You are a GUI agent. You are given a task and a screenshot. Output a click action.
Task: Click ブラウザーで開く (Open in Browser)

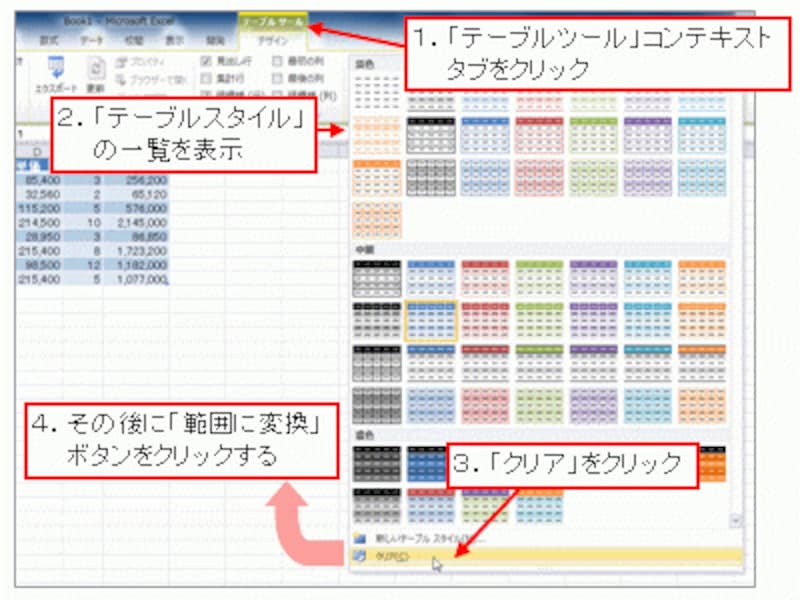151,80
